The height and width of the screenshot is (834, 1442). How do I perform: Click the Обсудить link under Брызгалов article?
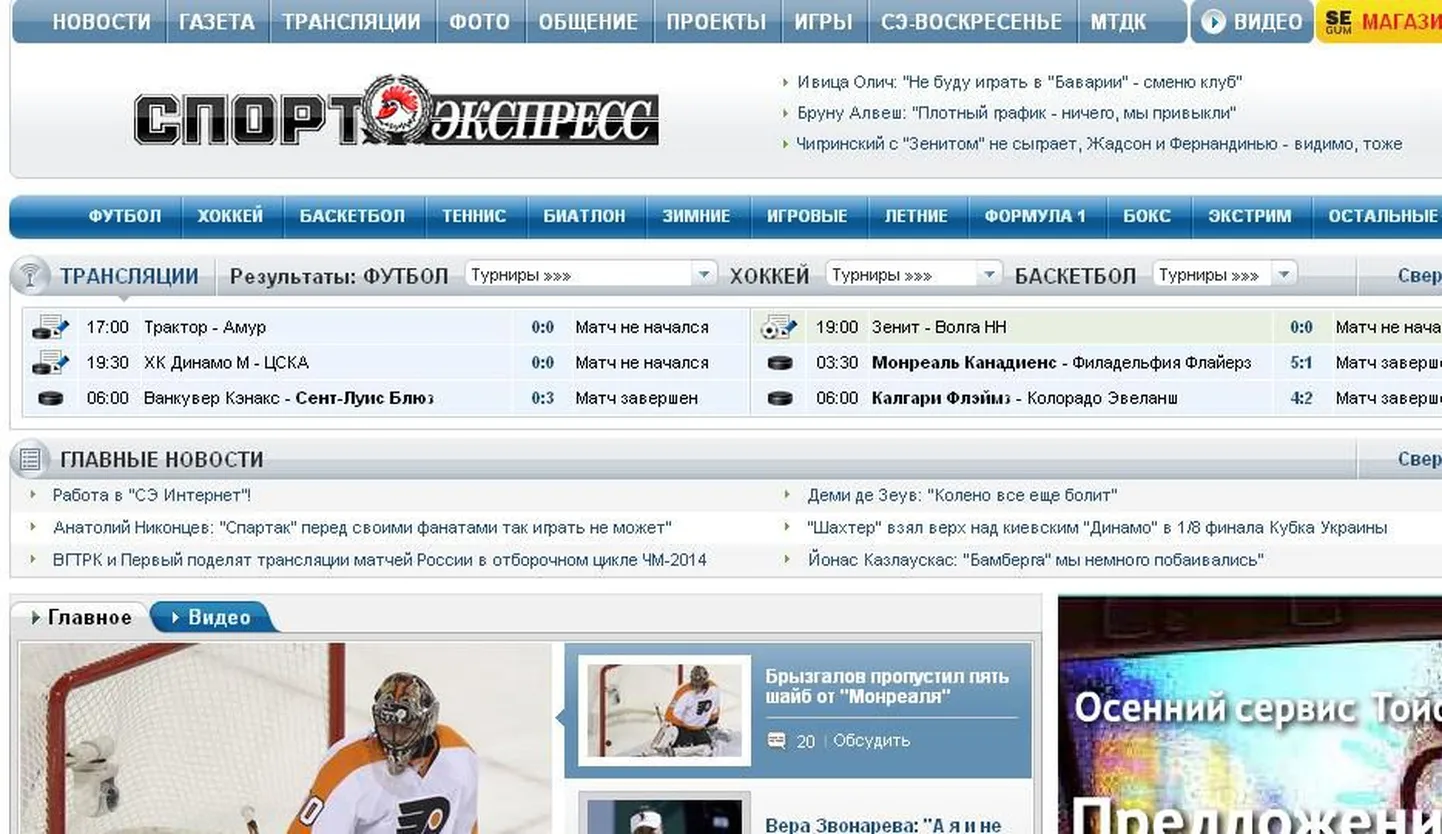(x=871, y=741)
